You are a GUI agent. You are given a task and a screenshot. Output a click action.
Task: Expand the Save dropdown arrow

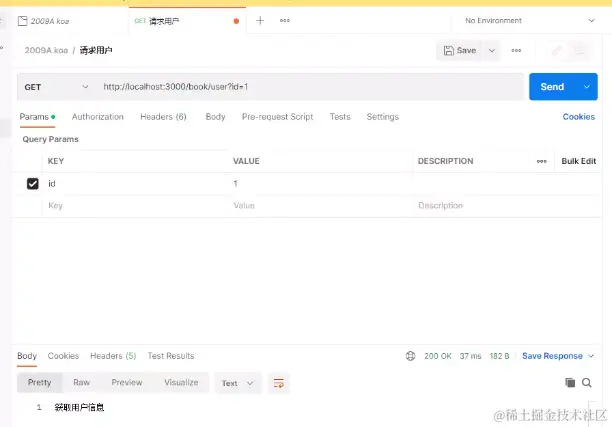coord(491,50)
